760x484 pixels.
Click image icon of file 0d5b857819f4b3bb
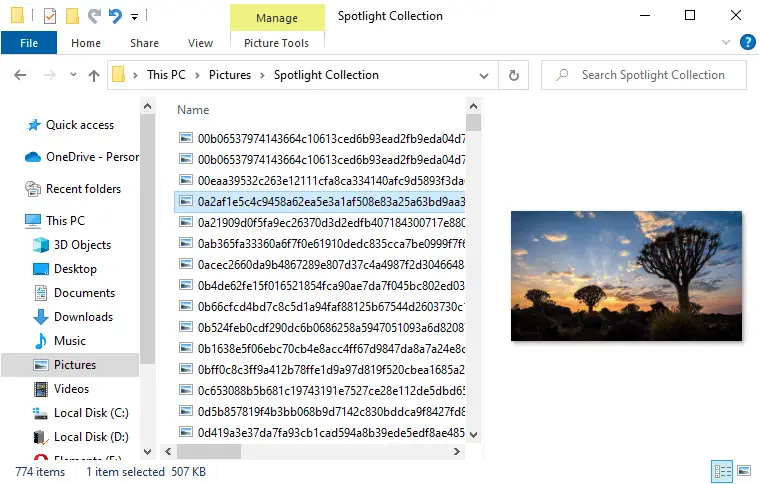coord(186,411)
